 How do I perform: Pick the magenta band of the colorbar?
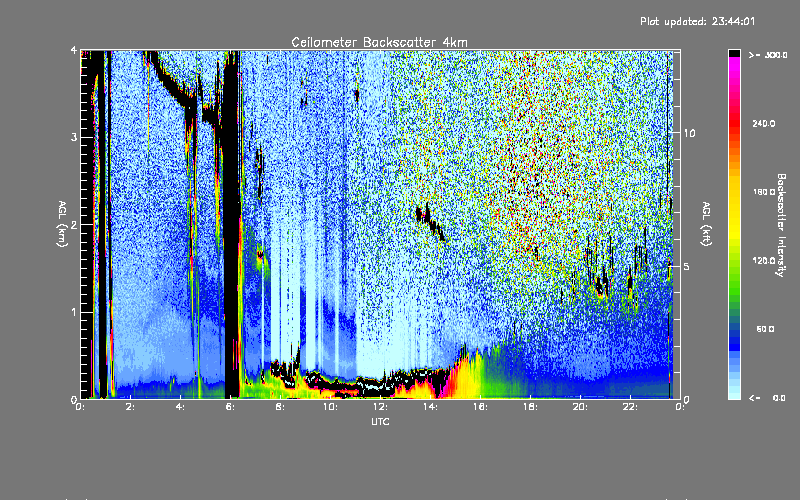(734, 65)
